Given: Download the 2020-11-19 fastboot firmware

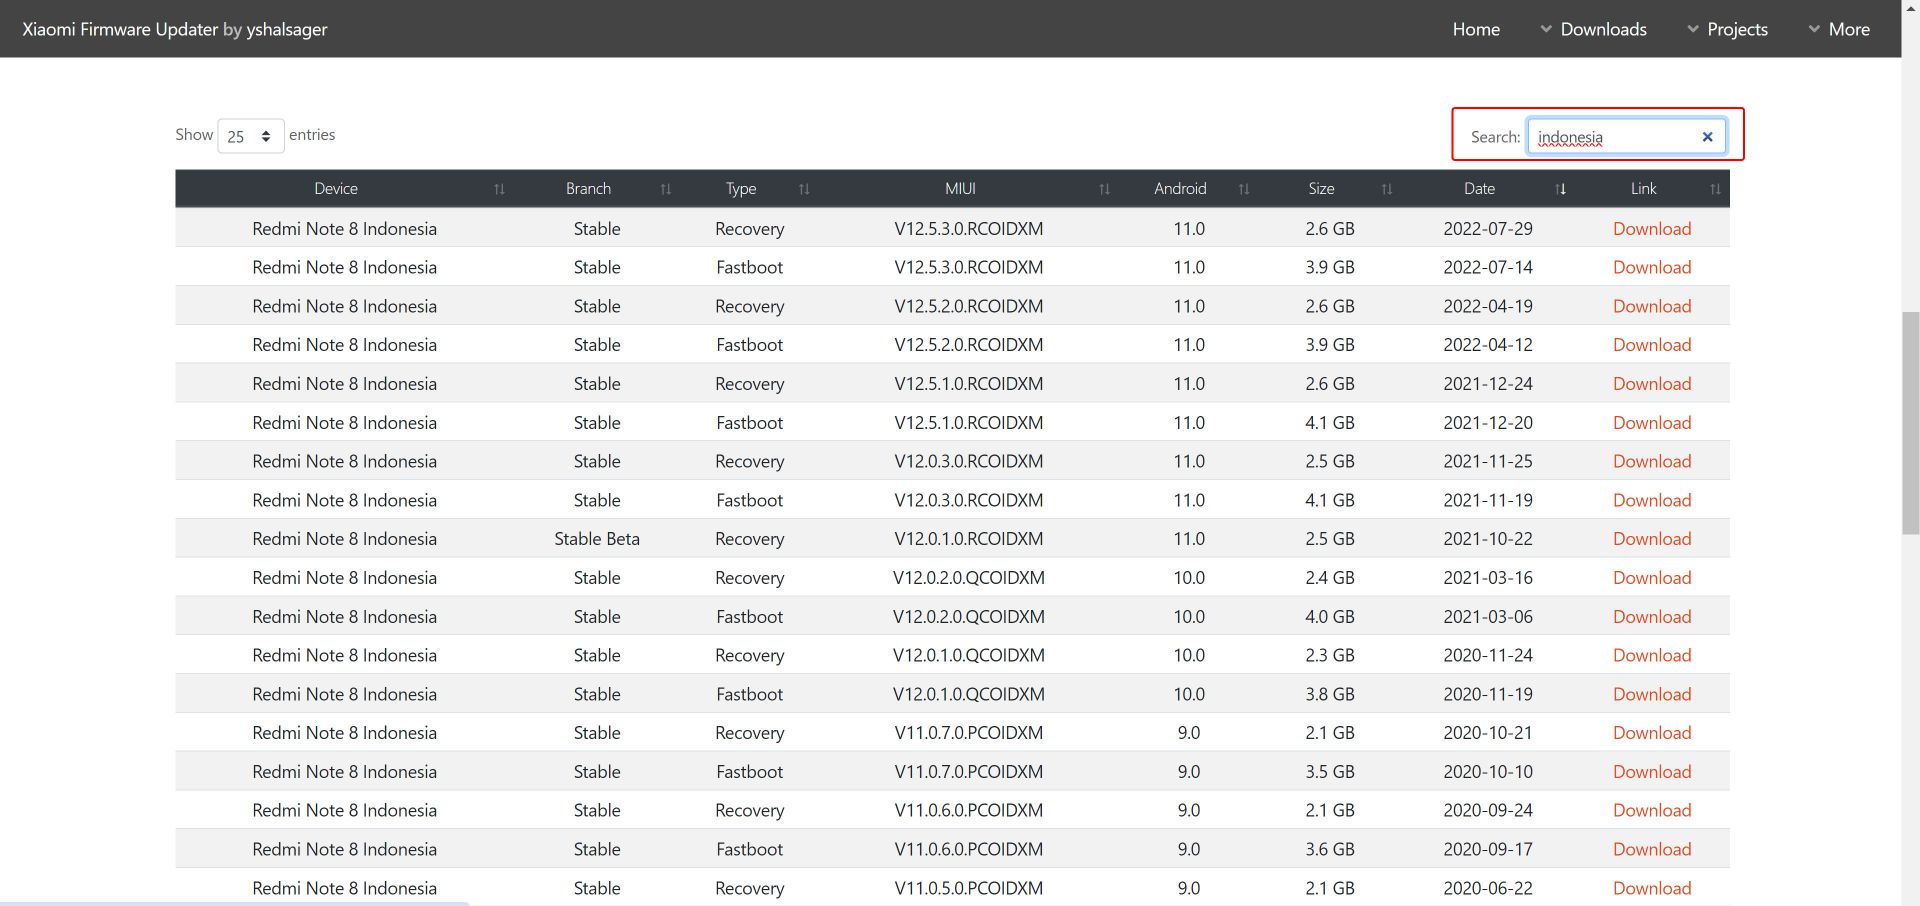Looking at the screenshot, I should pyautogui.click(x=1652, y=694).
